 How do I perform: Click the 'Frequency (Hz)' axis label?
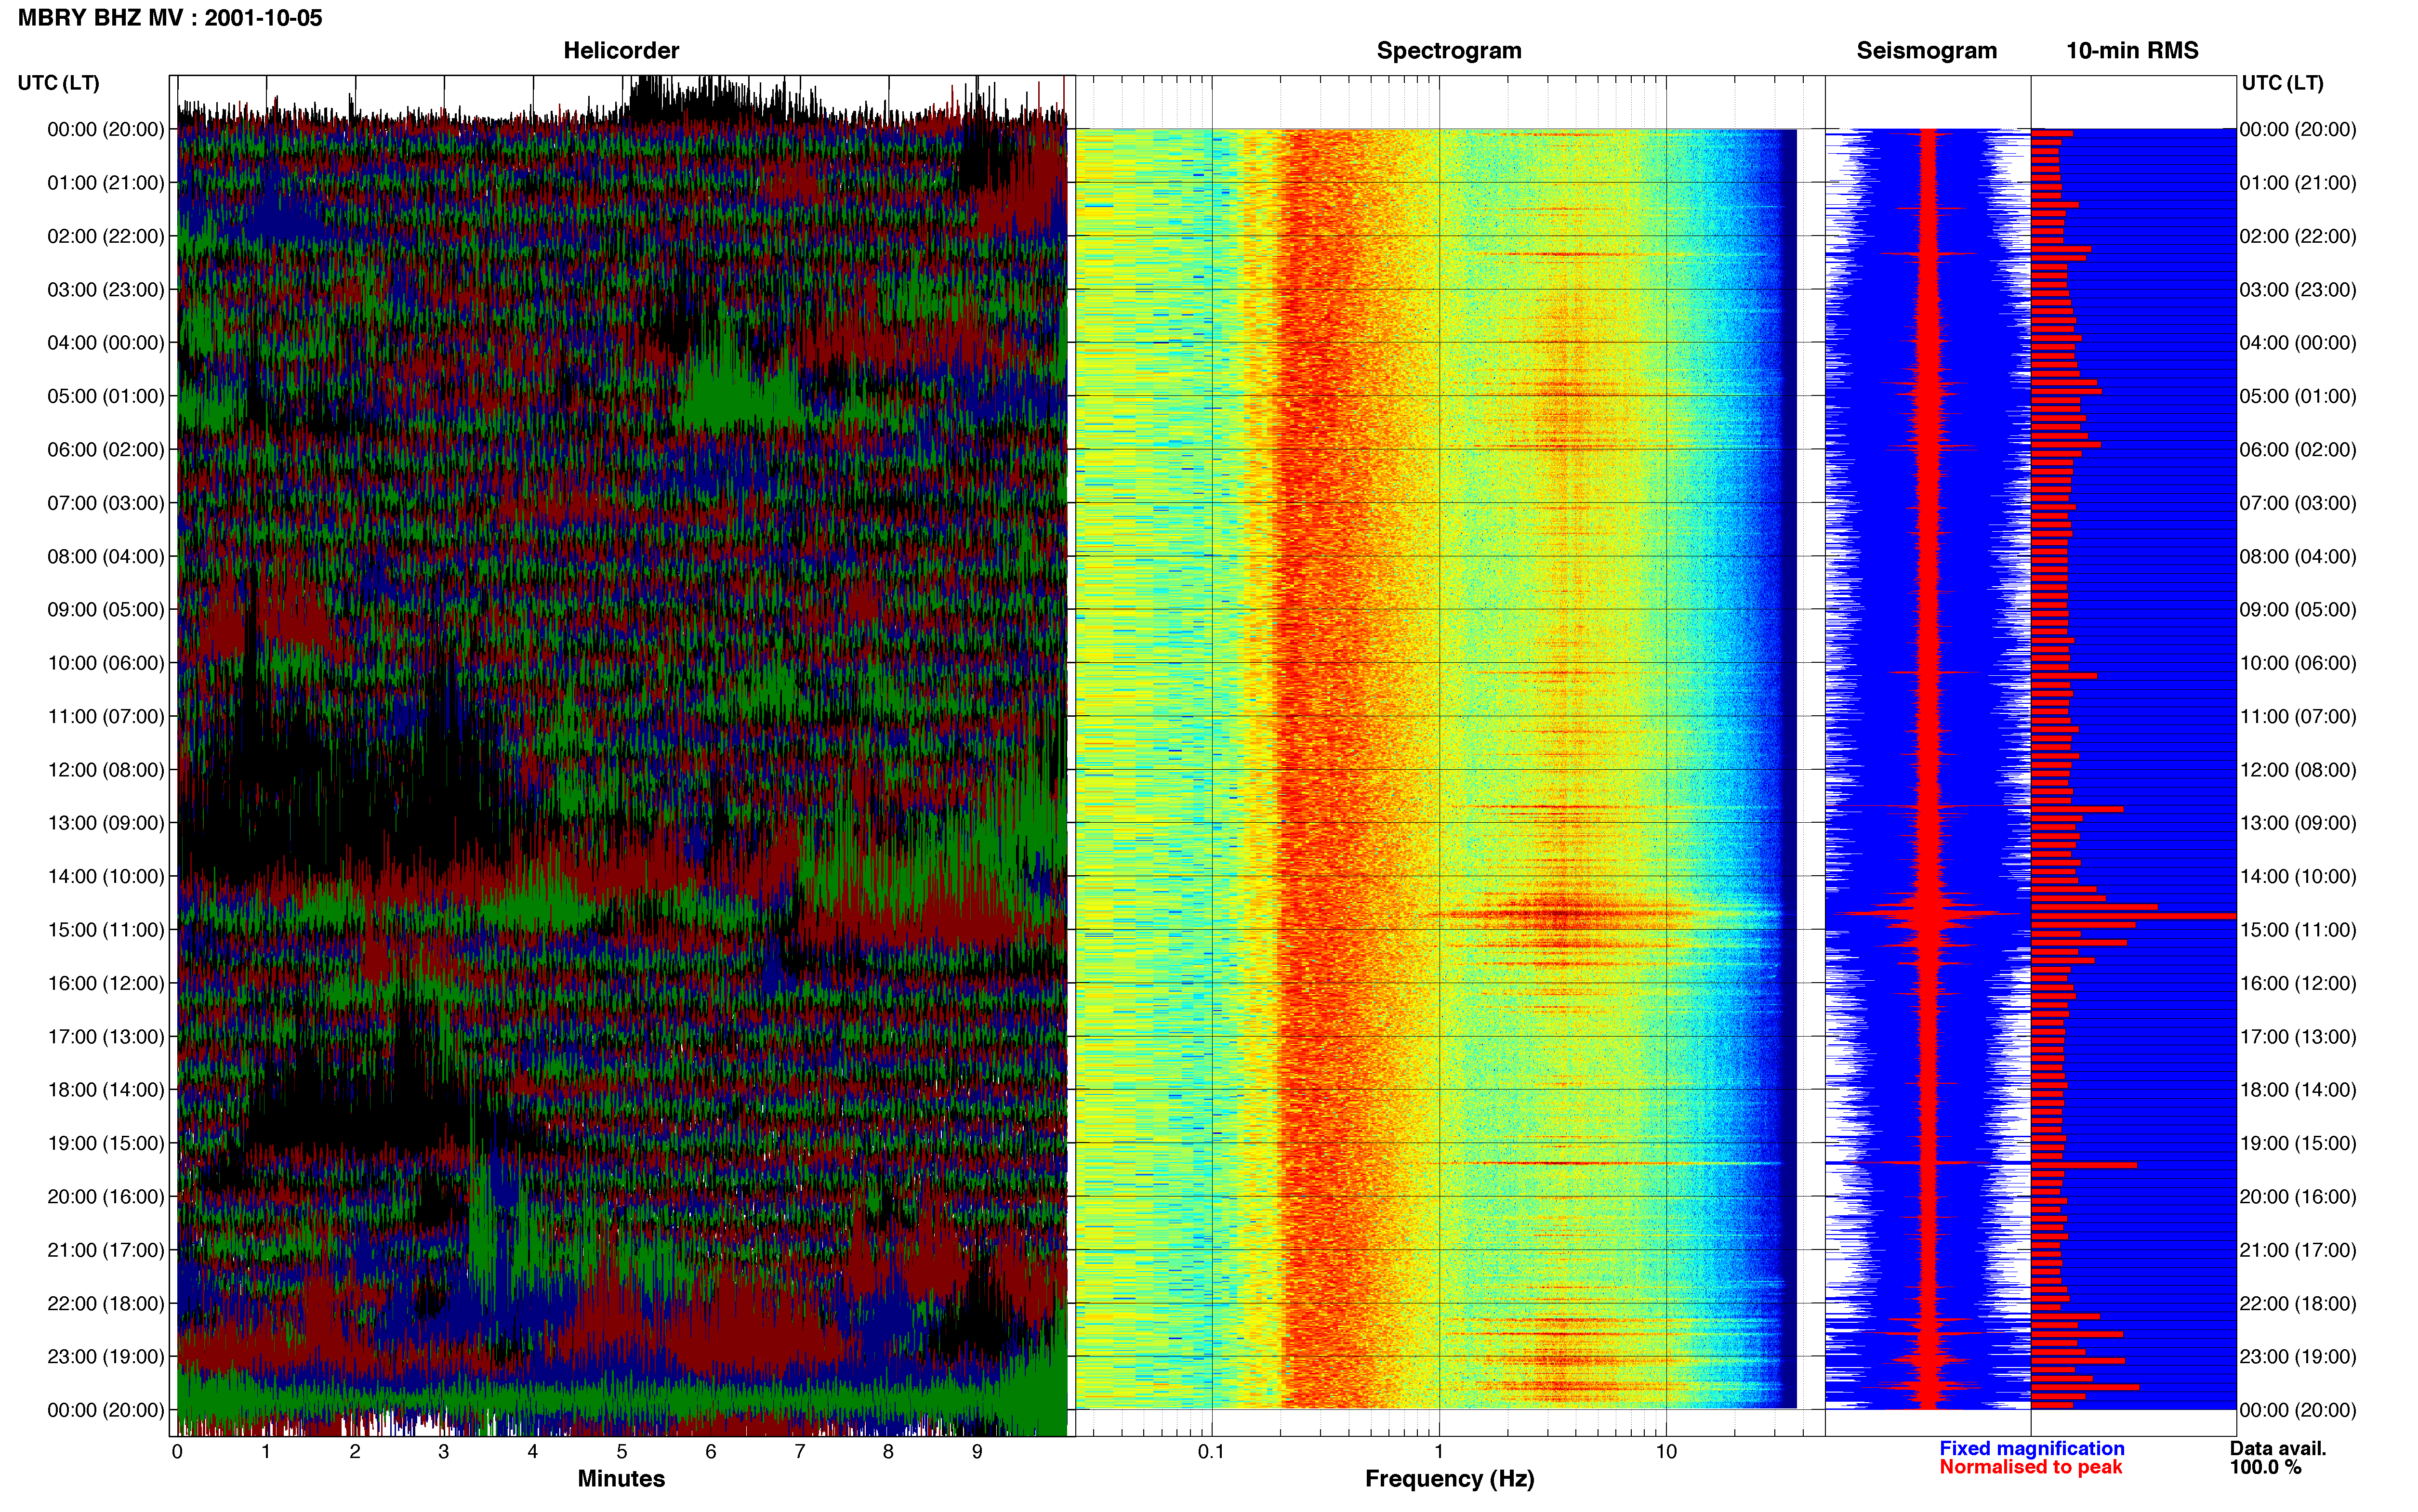[1449, 1479]
